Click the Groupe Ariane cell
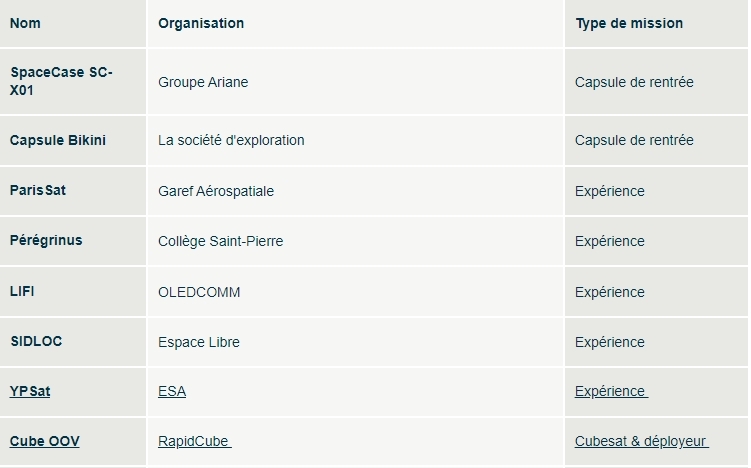This screenshot has width=751, height=468. point(203,82)
